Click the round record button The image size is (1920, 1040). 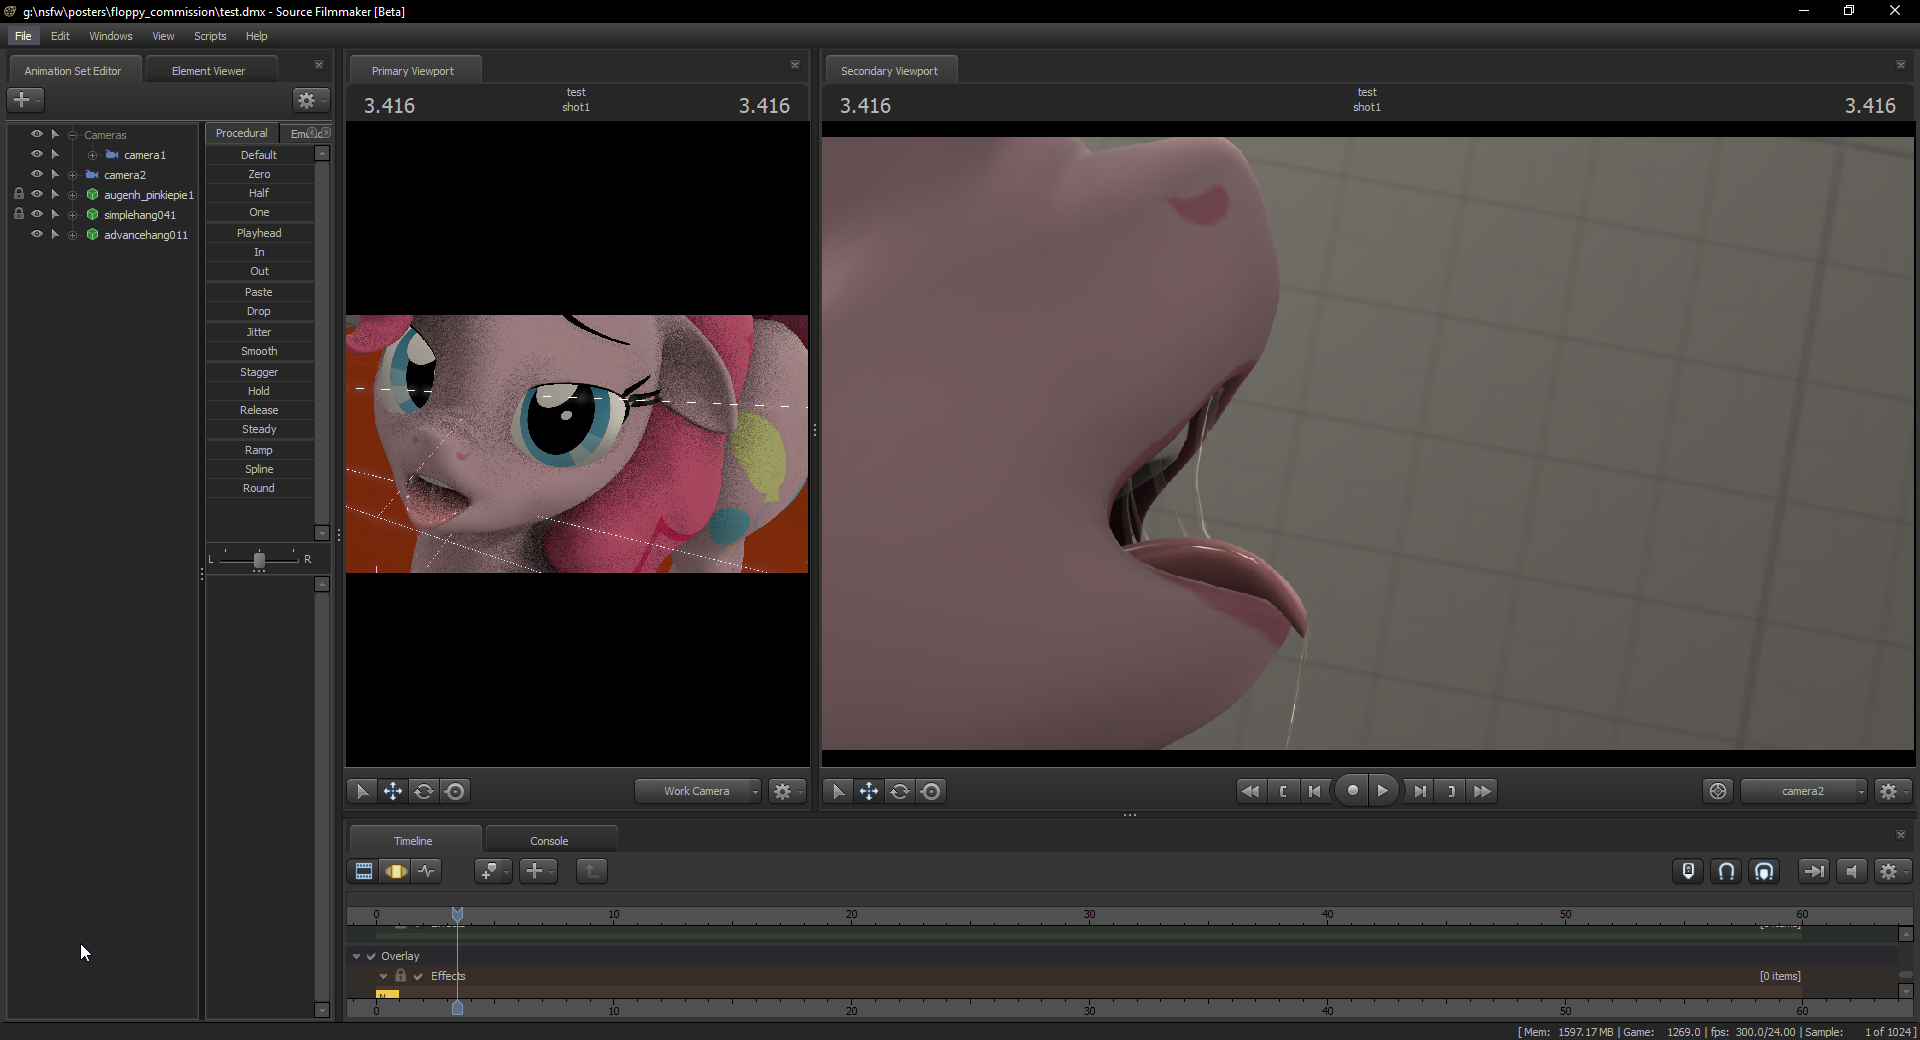1352,791
